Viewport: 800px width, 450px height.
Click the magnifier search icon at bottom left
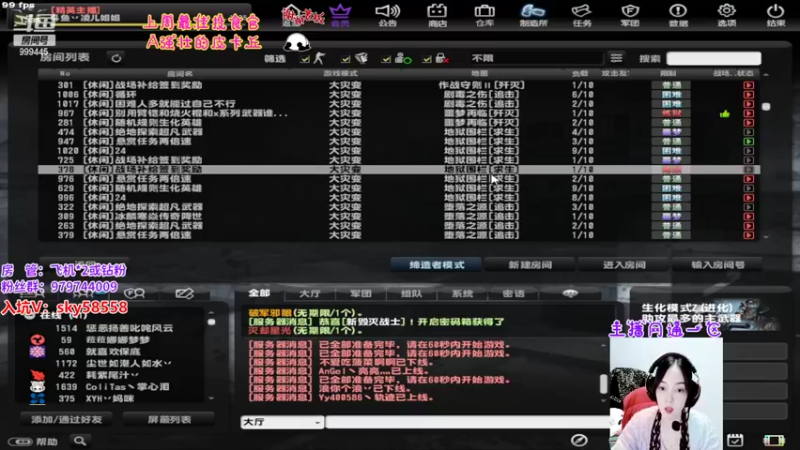[x=80, y=441]
